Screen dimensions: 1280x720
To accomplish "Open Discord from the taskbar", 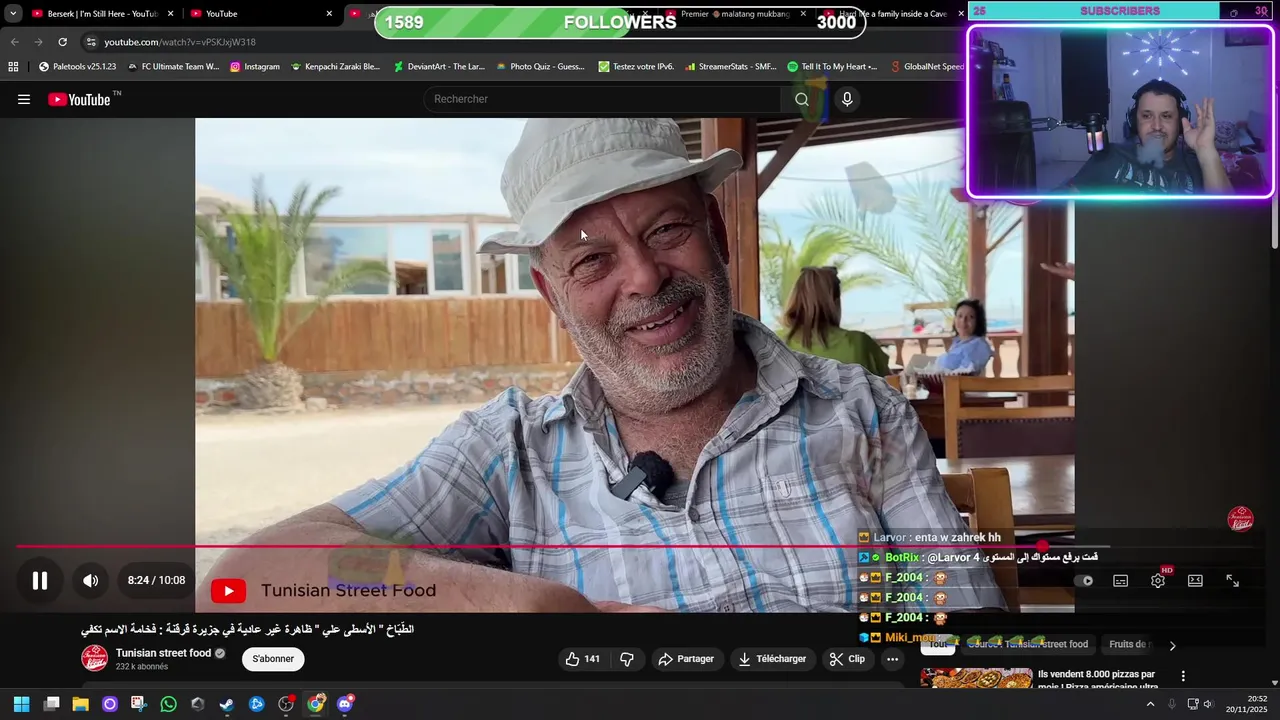I will (345, 704).
